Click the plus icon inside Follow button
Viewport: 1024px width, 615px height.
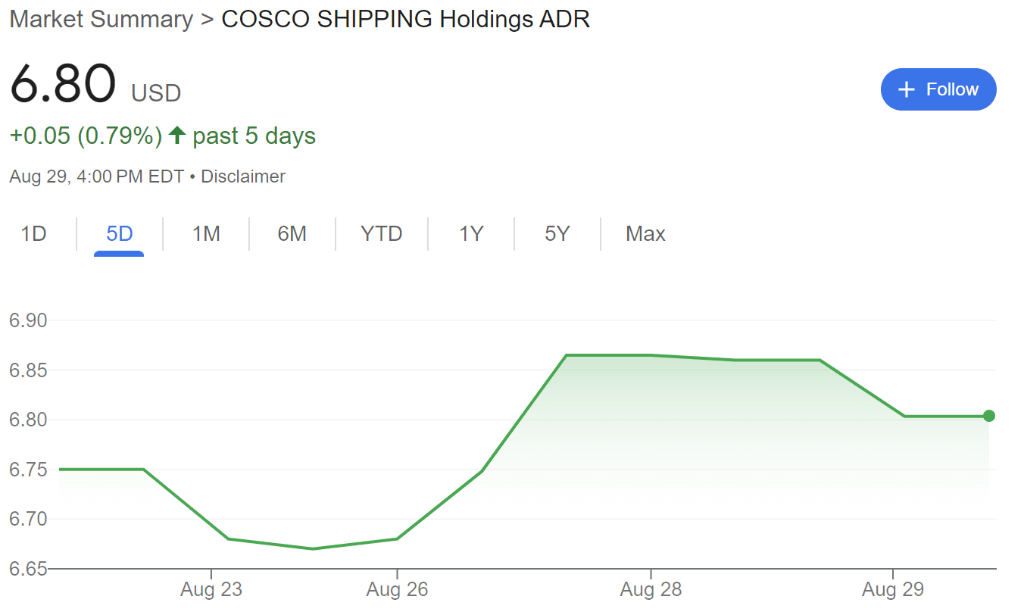pyautogui.click(x=906, y=89)
